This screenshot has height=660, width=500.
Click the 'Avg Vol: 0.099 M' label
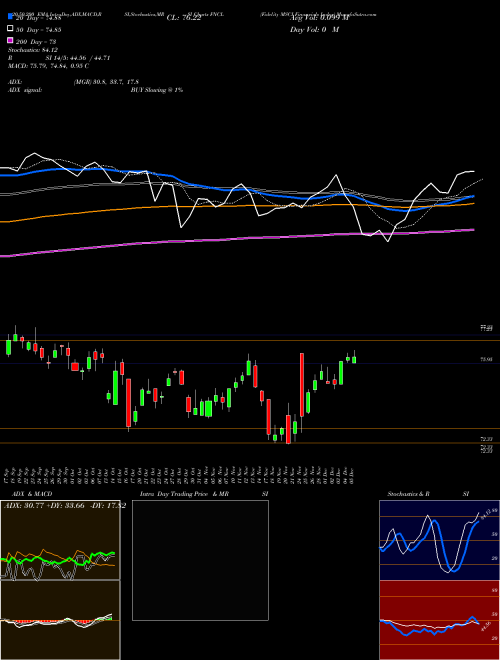[x=319, y=18]
